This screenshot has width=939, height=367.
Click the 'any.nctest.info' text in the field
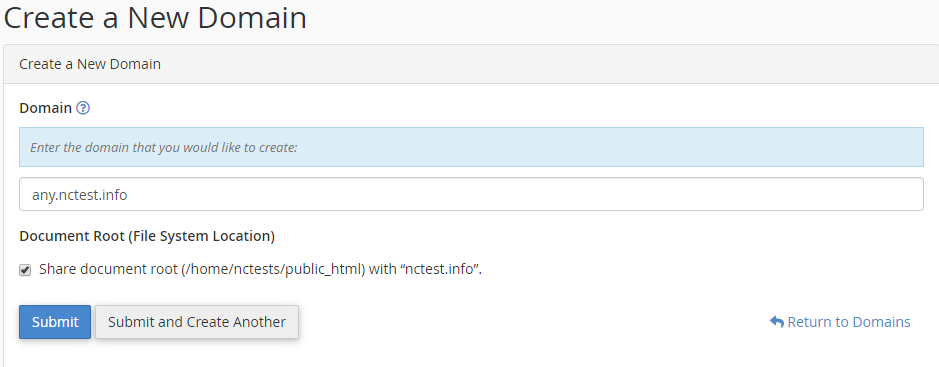pos(80,195)
